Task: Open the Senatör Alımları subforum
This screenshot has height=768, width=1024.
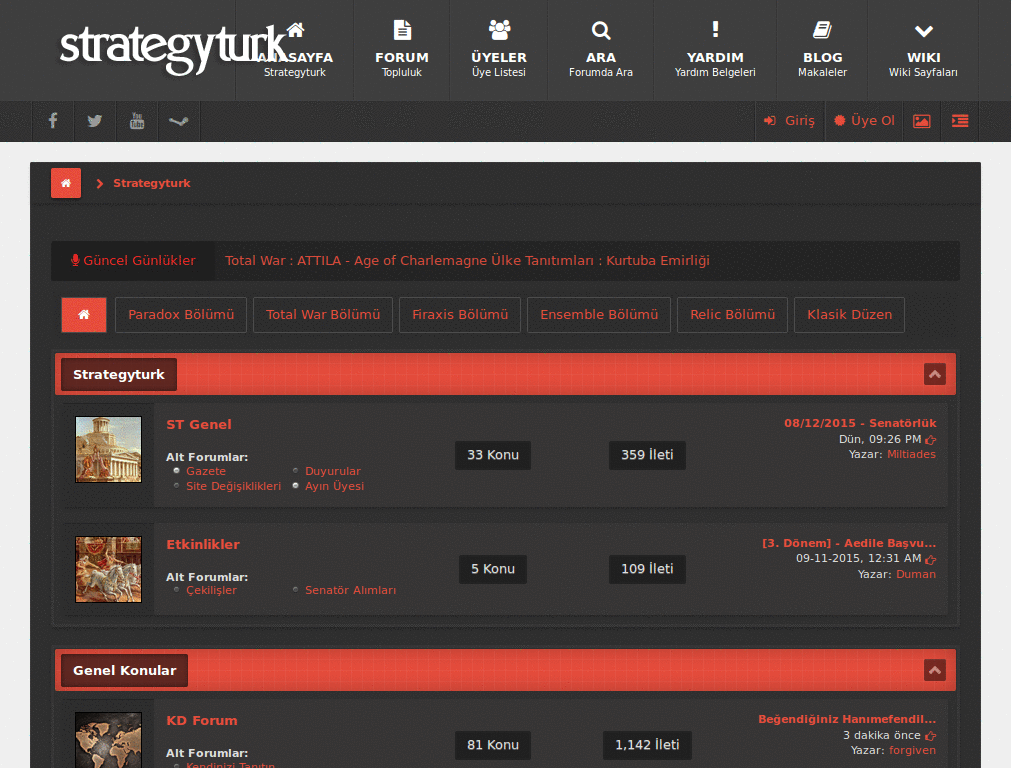Action: tap(350, 590)
